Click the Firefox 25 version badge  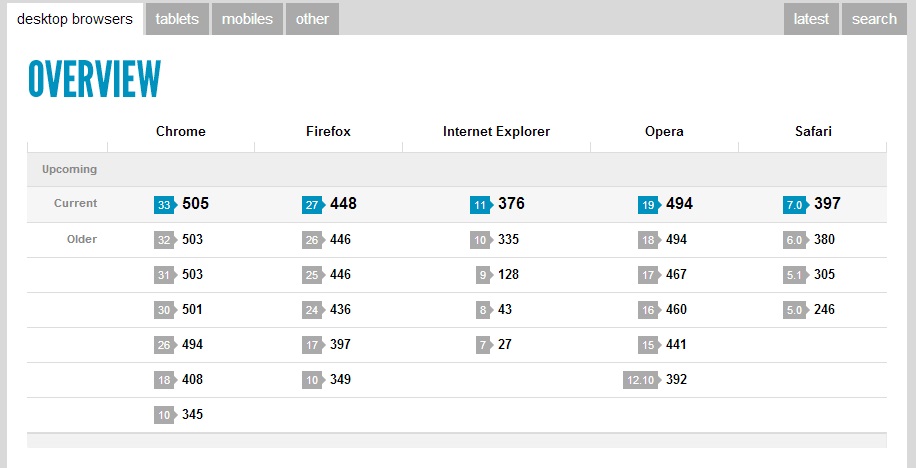314,275
